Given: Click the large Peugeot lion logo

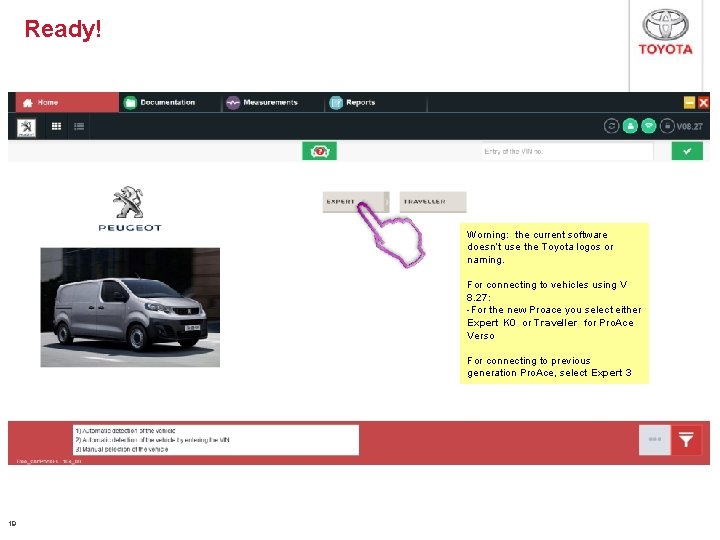Looking at the screenshot, I should click(130, 209).
